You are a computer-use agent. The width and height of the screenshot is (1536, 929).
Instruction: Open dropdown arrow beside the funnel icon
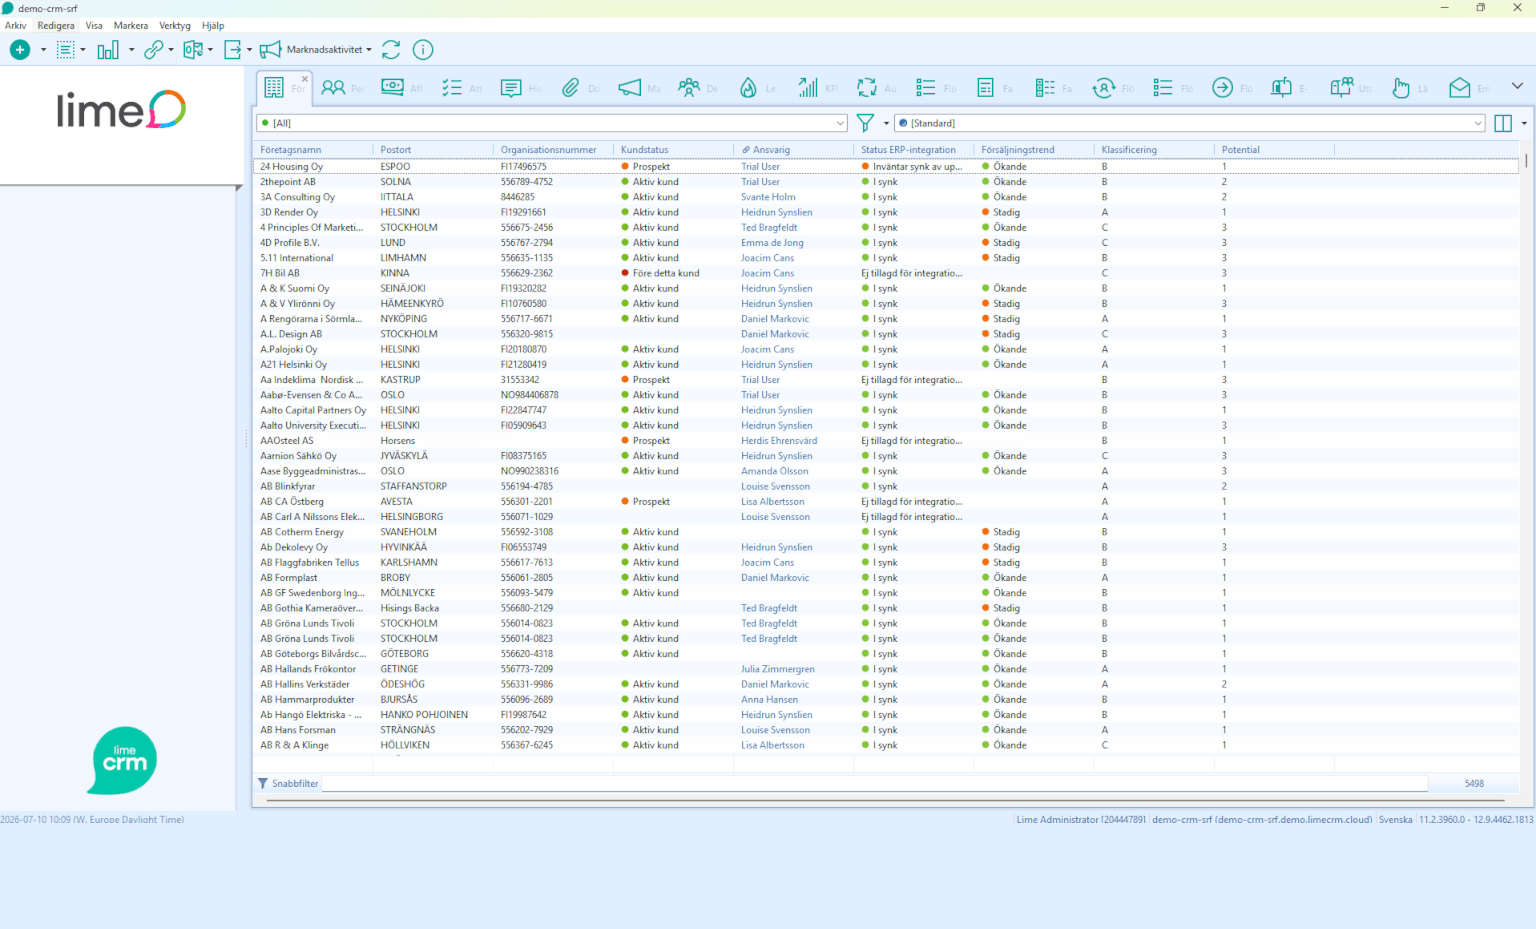pyautogui.click(x=886, y=123)
